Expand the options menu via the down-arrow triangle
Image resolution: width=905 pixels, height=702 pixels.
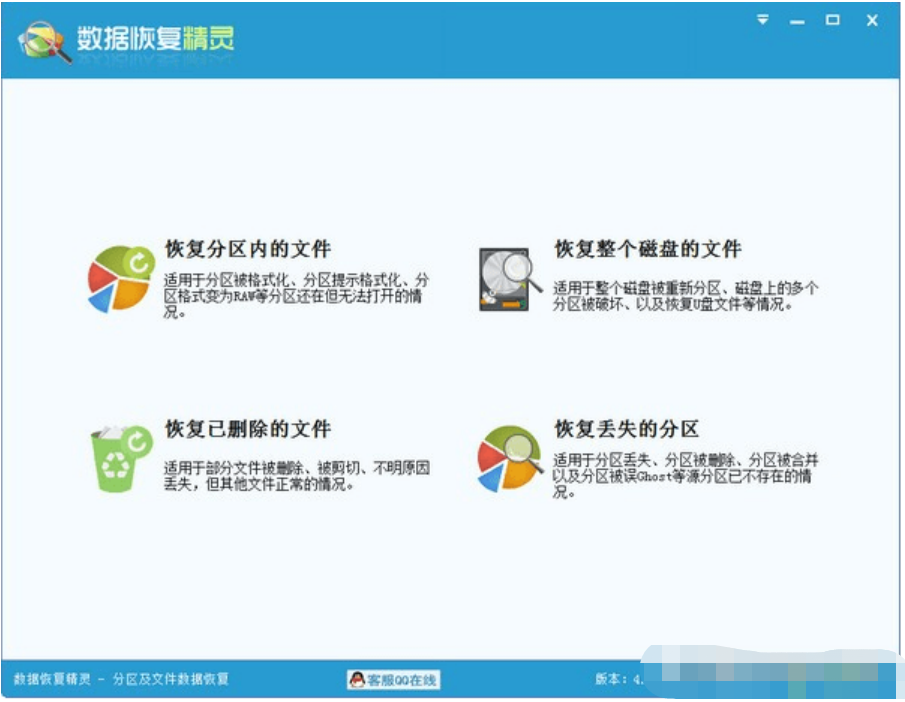click(x=764, y=19)
